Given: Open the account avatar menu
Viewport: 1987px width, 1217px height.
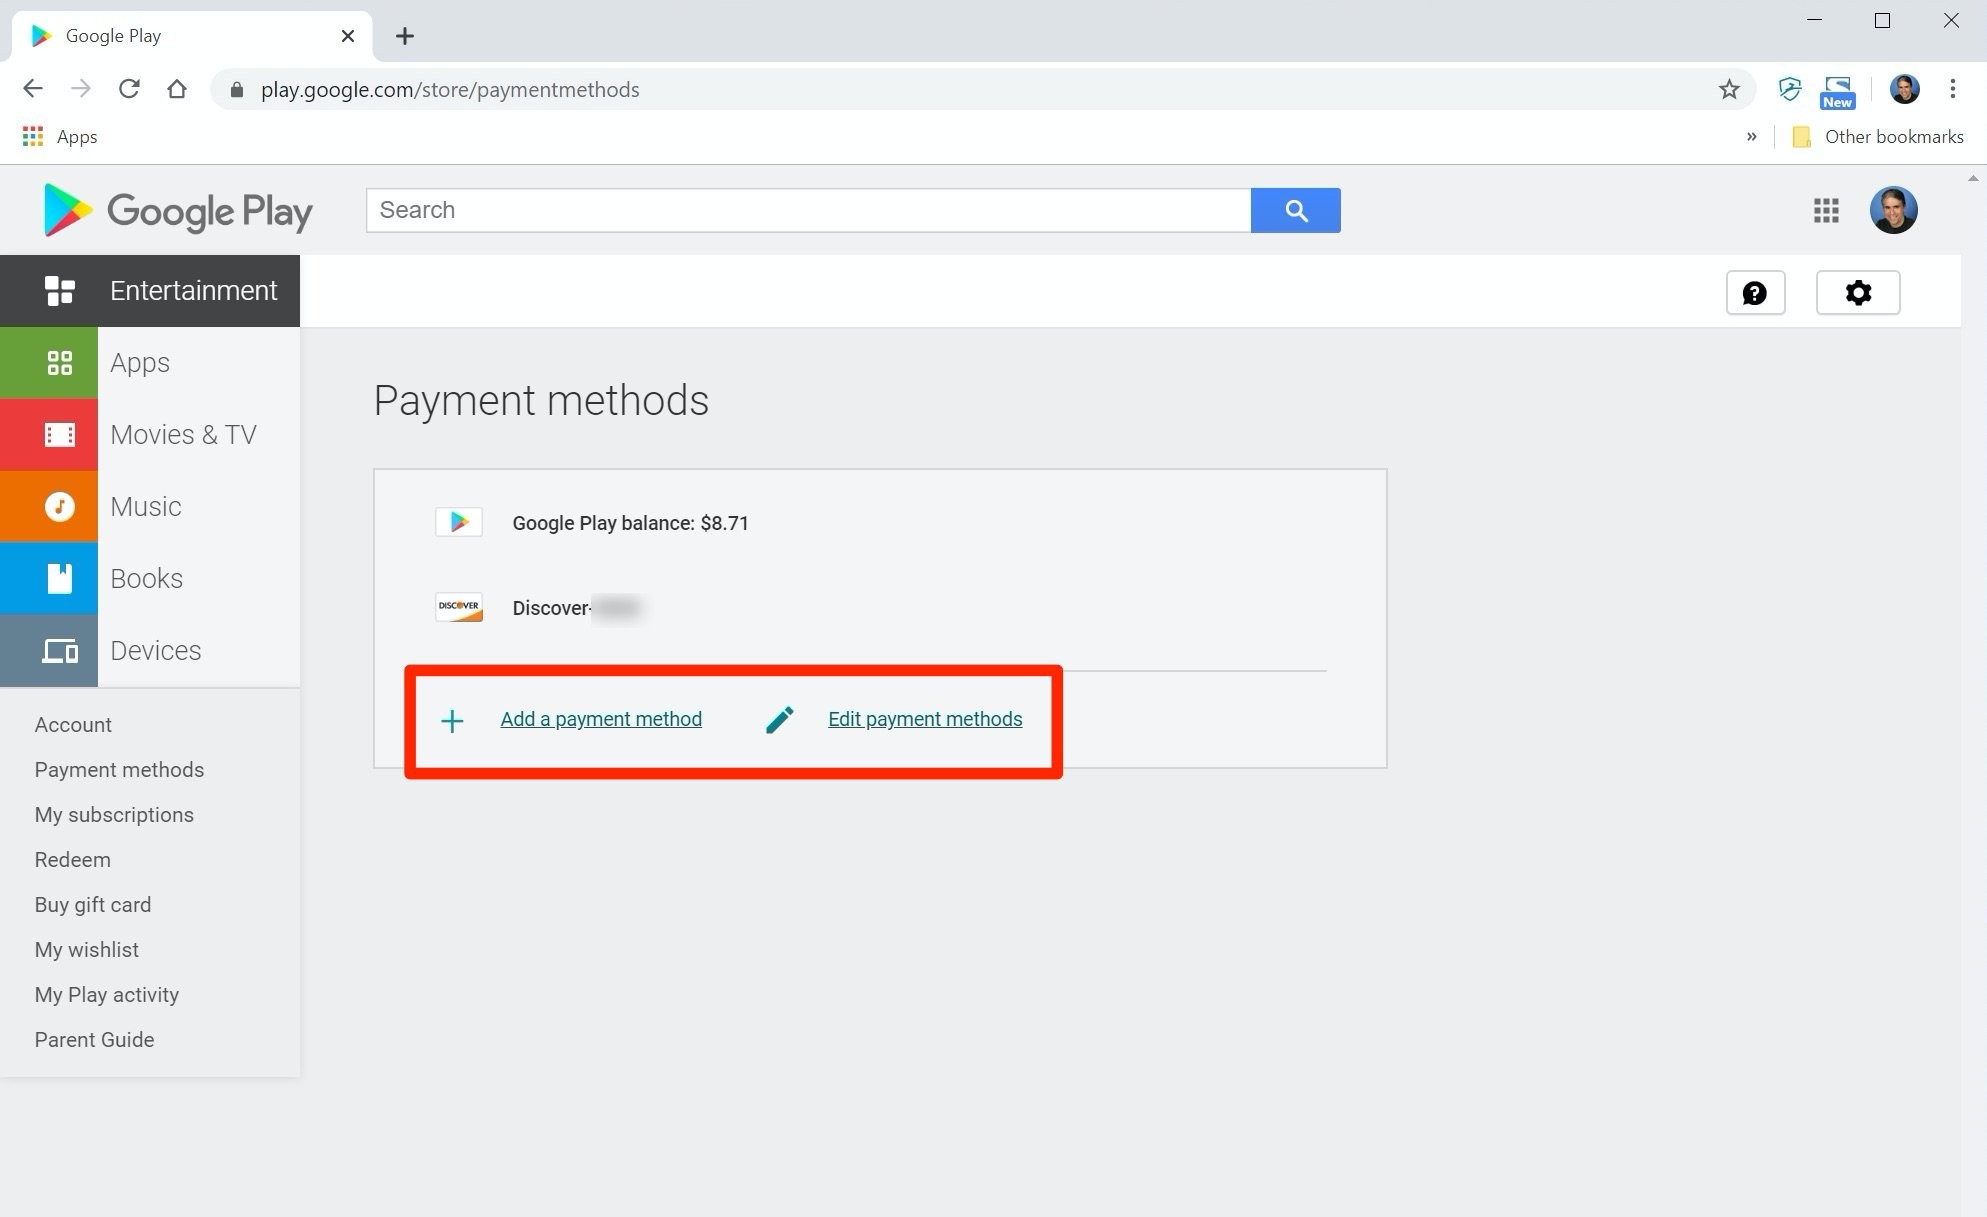Looking at the screenshot, I should pos(1893,210).
